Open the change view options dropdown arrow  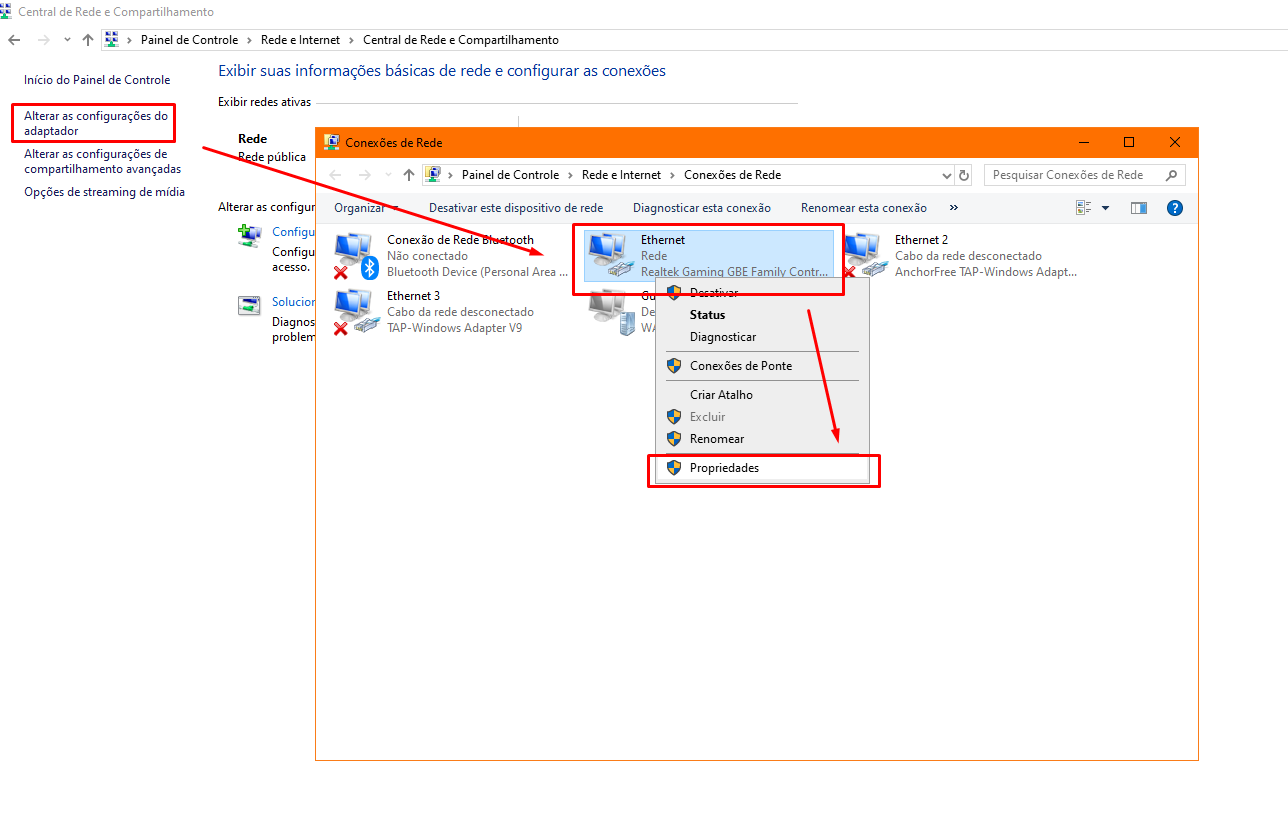pyautogui.click(x=1105, y=208)
